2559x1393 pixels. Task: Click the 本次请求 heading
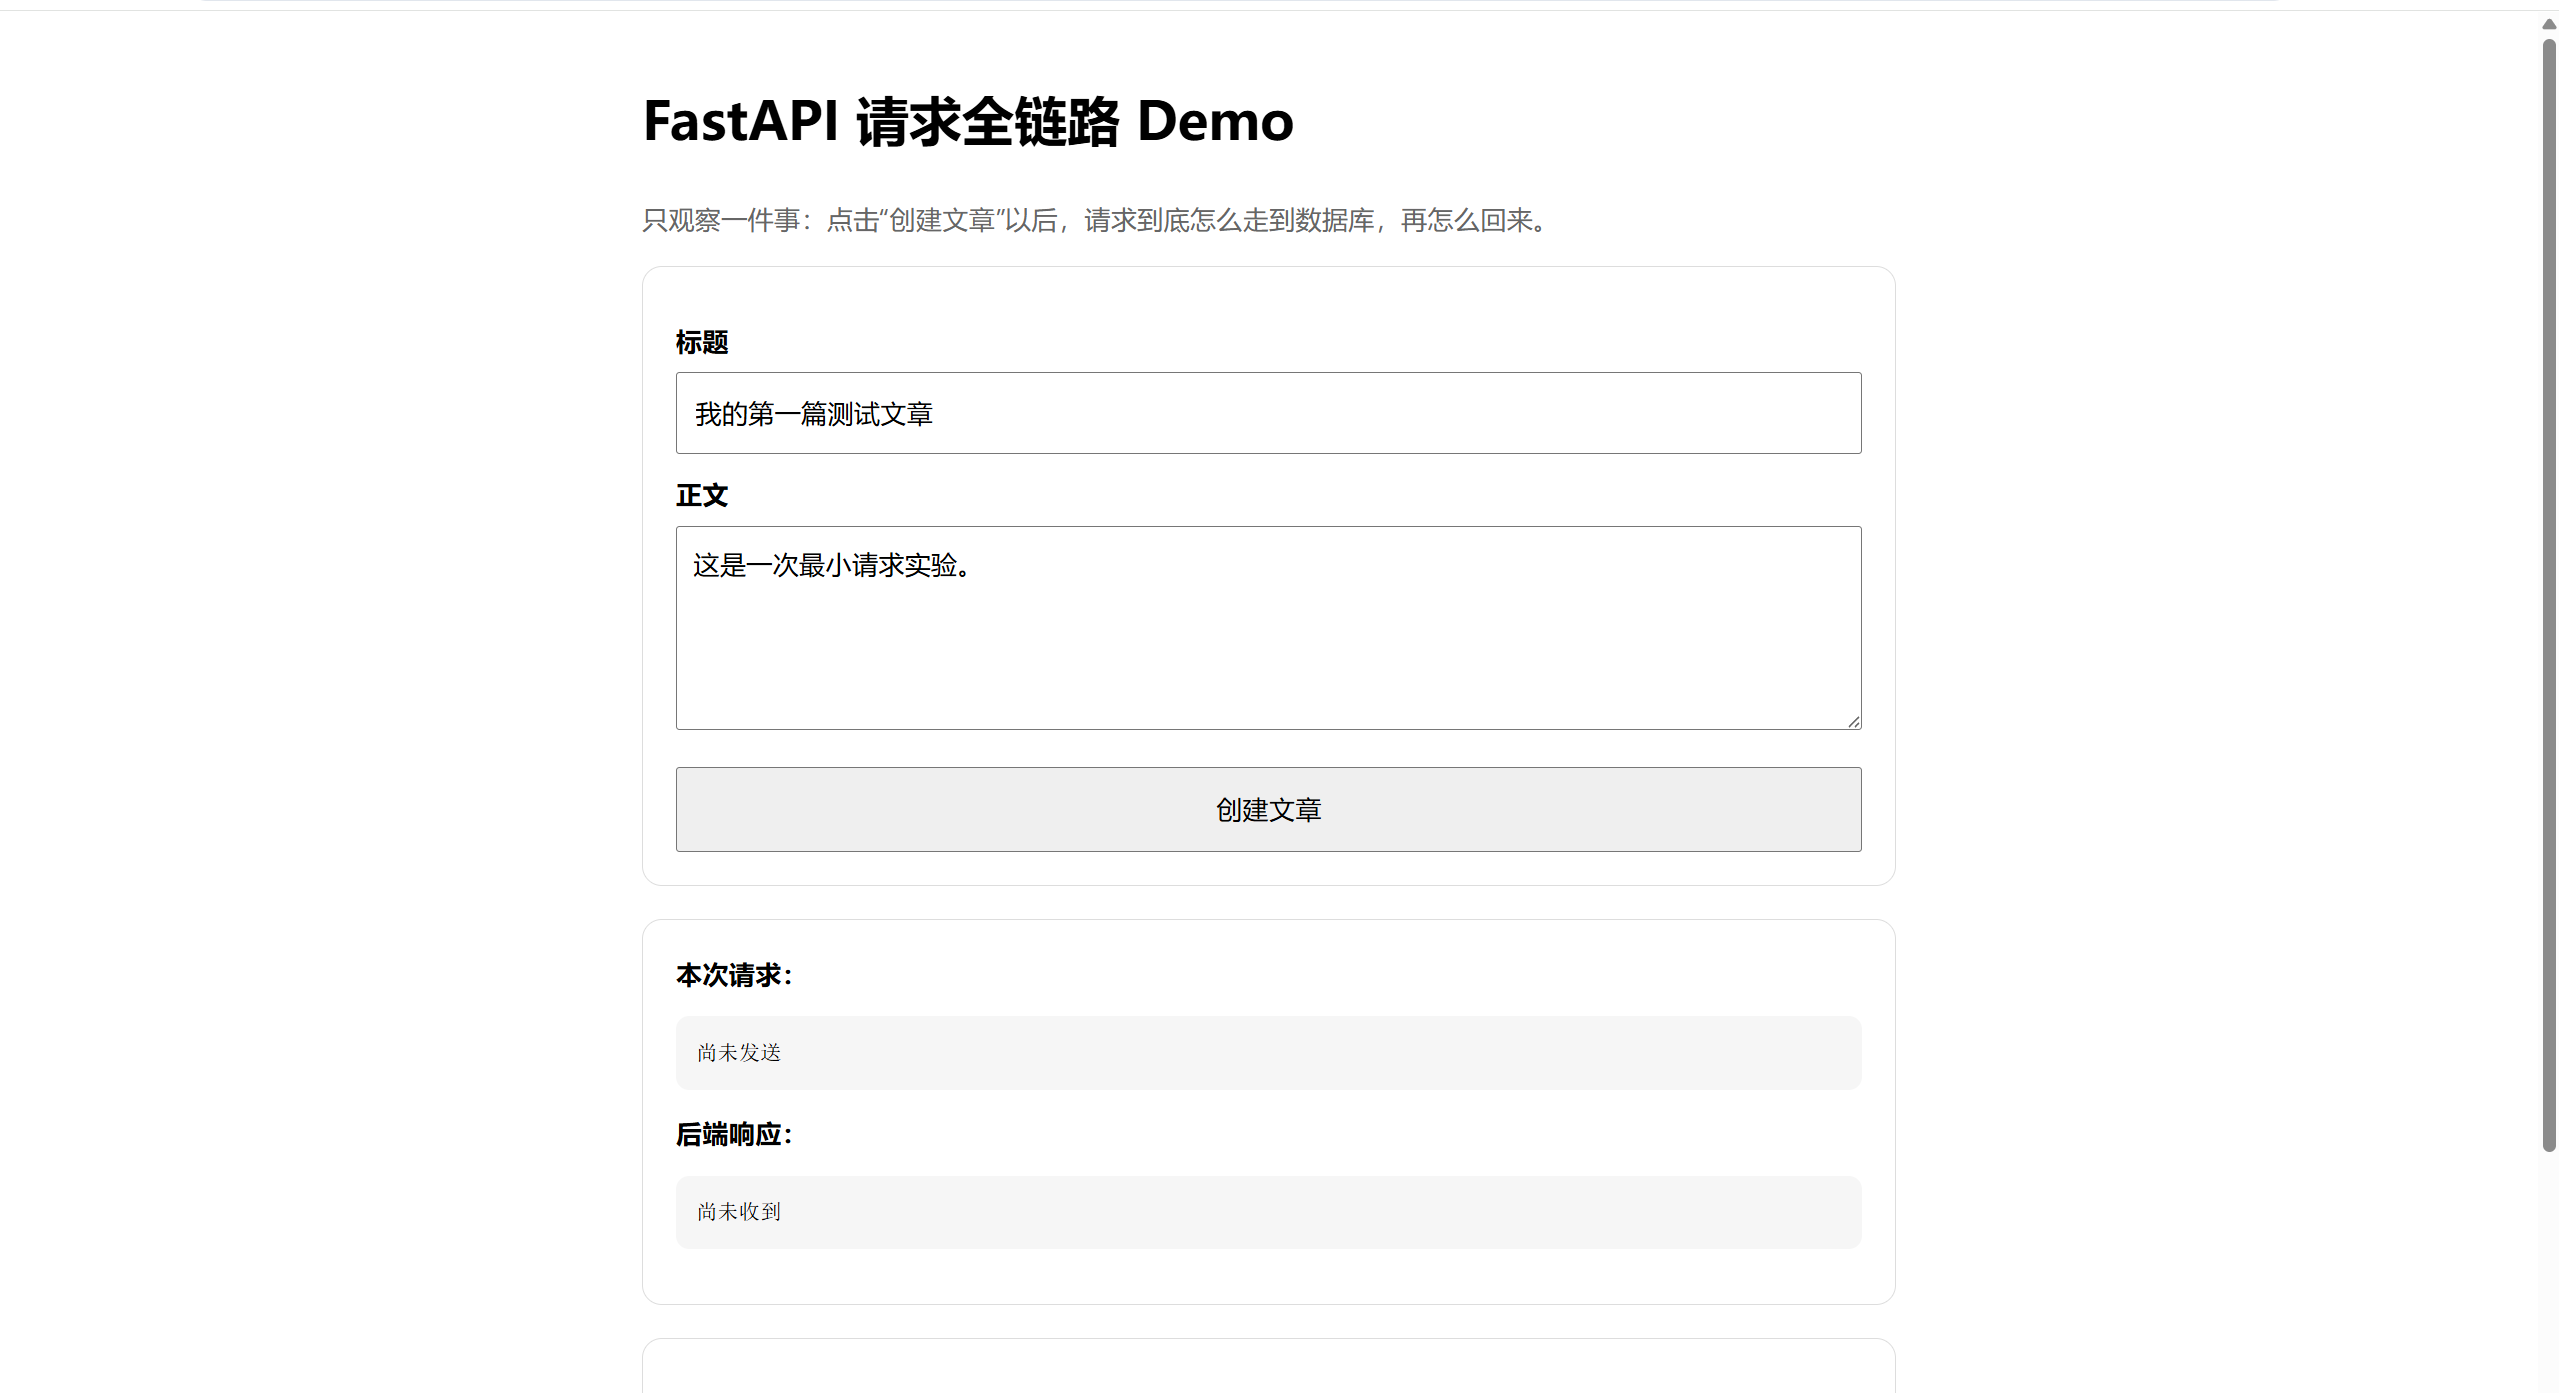click(x=735, y=975)
